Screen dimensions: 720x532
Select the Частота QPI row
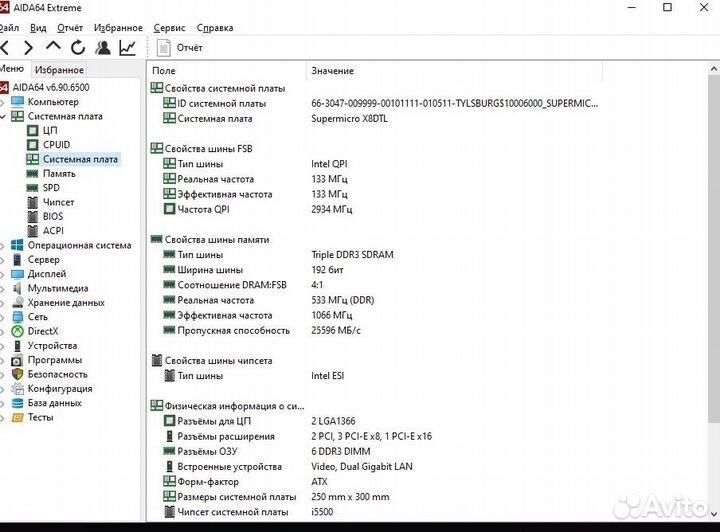click(x=258, y=209)
